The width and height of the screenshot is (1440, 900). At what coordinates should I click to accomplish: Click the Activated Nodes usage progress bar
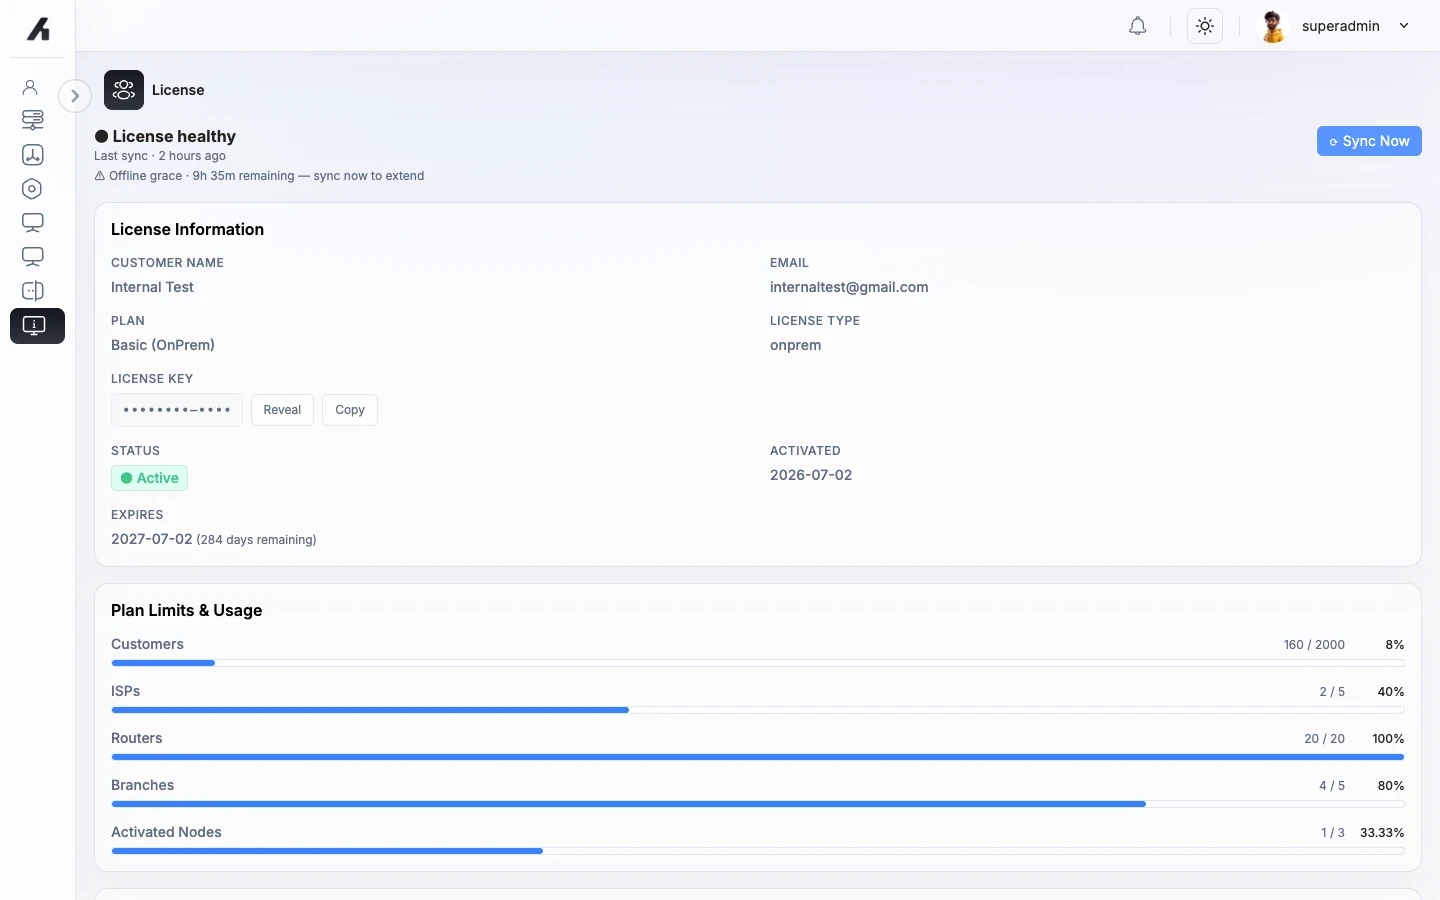pyautogui.click(x=758, y=851)
